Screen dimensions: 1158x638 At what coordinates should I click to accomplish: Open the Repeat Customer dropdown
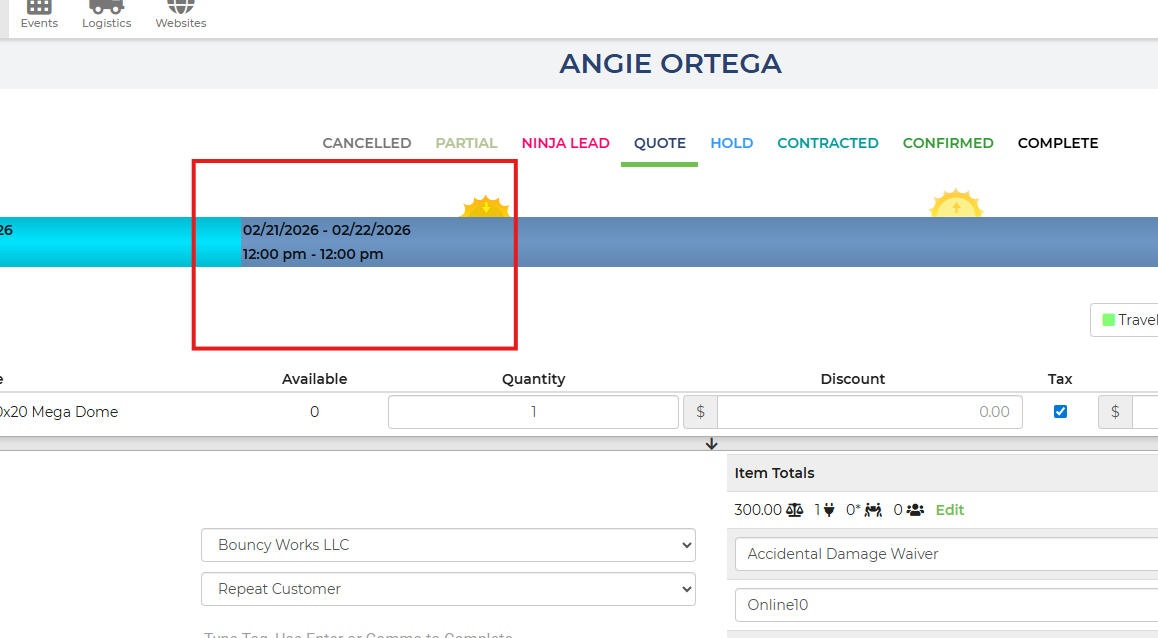[x=448, y=589]
